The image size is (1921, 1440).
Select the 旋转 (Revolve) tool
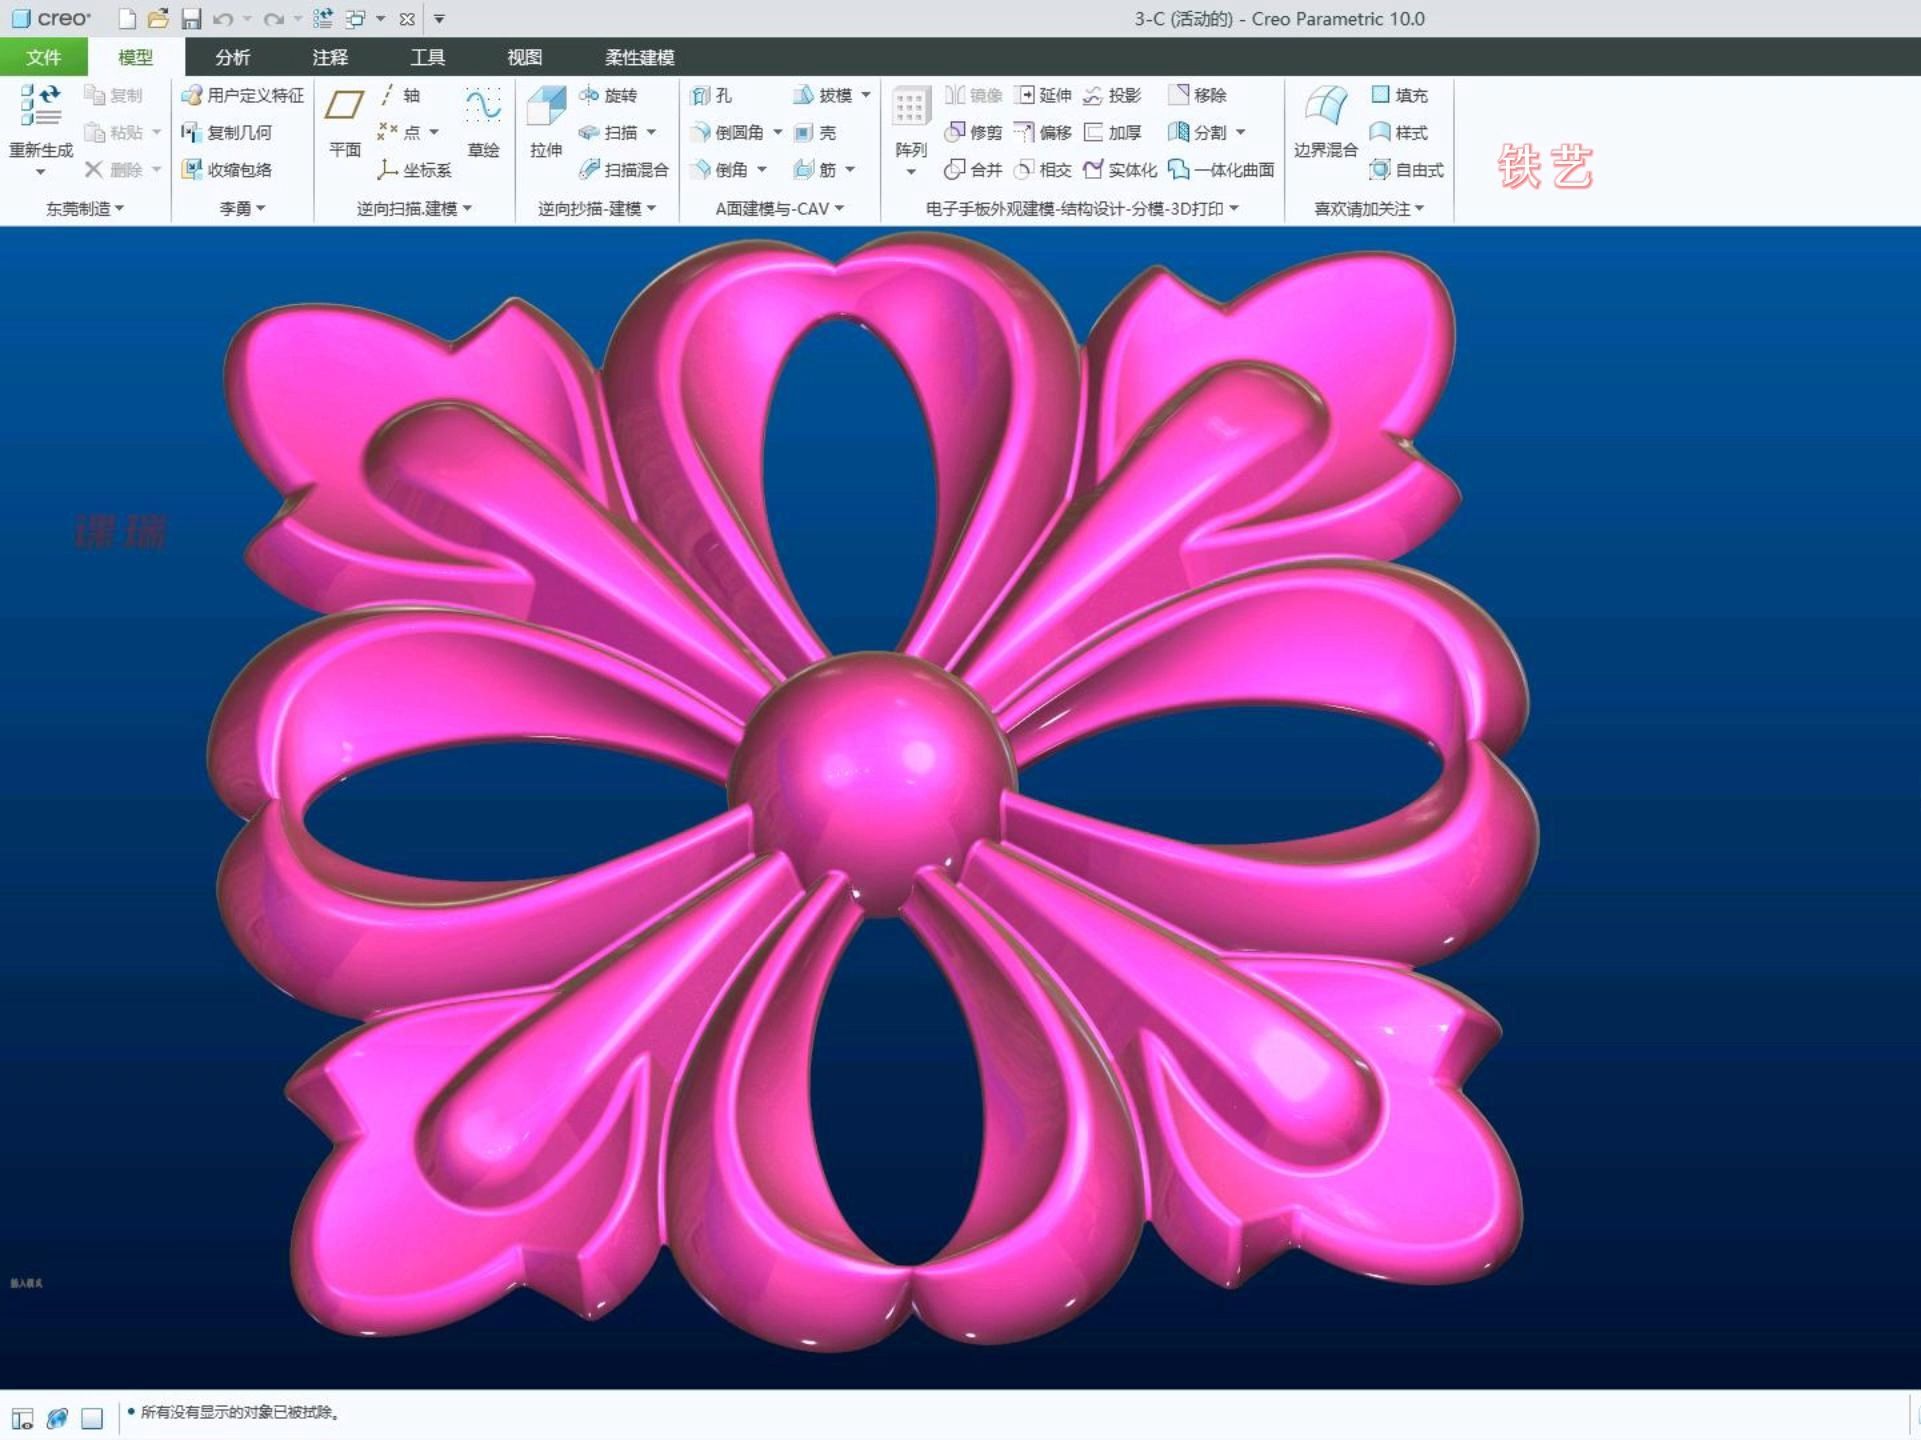click(612, 95)
